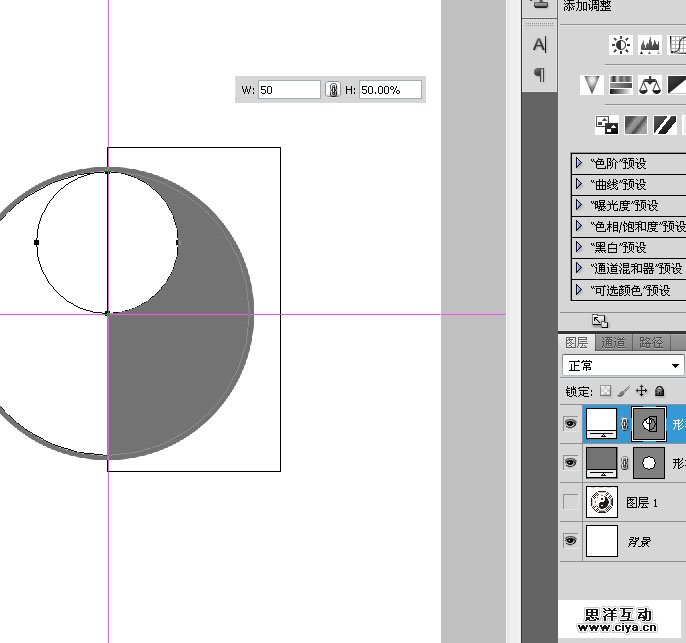The width and height of the screenshot is (686, 643).
Task: Open the Paragraph panel icon
Action: coord(540,74)
